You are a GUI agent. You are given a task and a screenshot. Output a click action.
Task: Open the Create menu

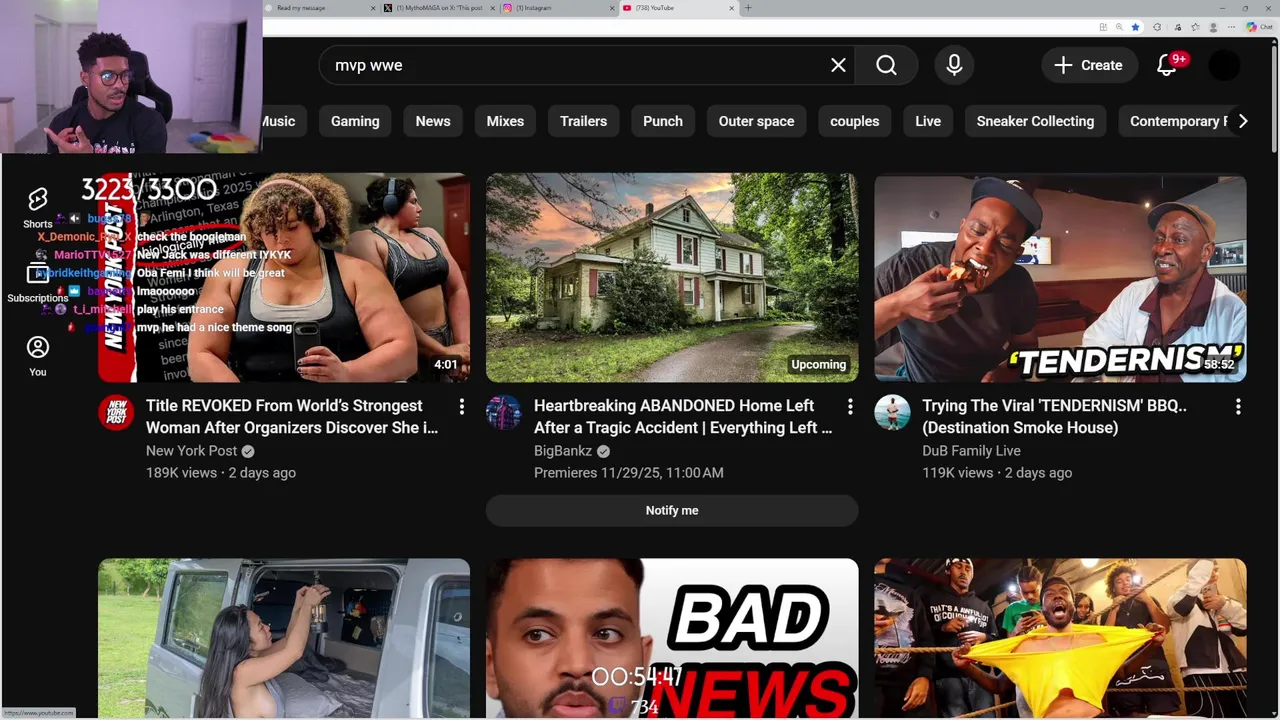(1088, 65)
